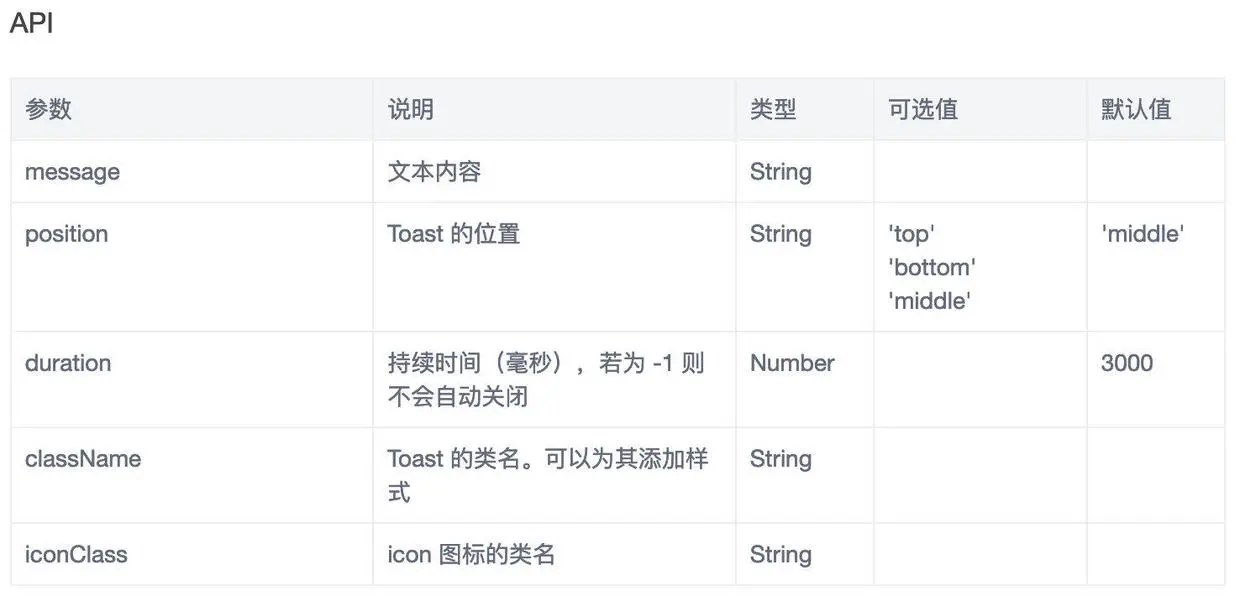Click the 'middle' default value cell
The height and width of the screenshot is (596, 1240).
tap(1142, 234)
